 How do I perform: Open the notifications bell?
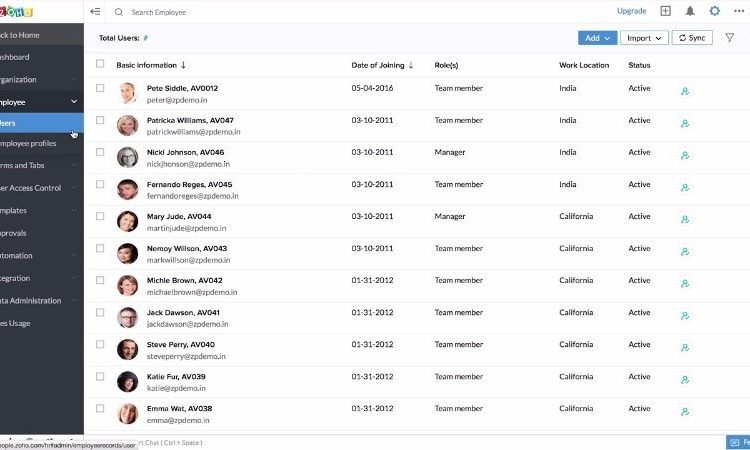coord(690,11)
